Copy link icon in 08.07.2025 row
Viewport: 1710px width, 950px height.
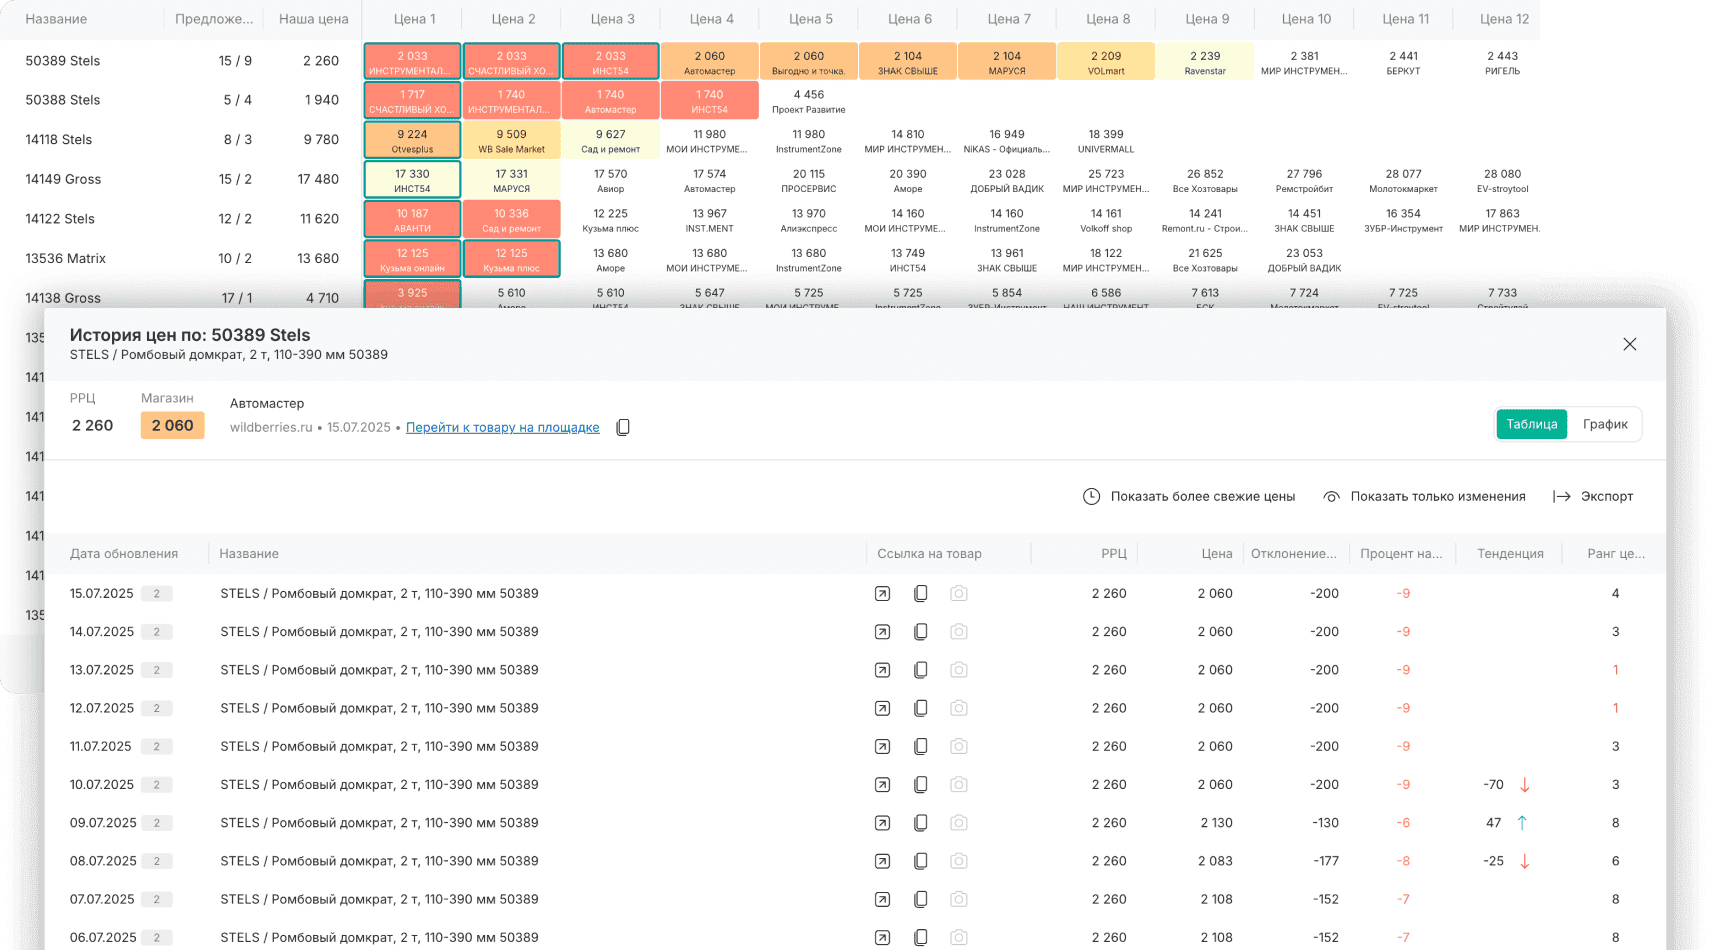[920, 861]
